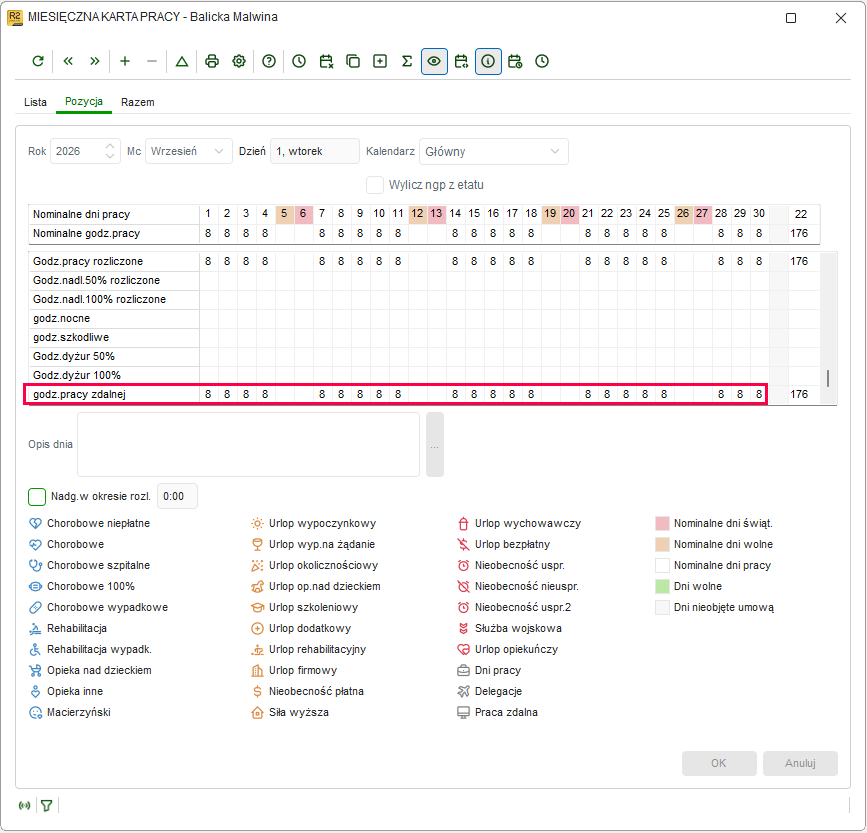This screenshot has height=833, width=867.
Task: Switch to the Lista tab
Action: point(35,102)
